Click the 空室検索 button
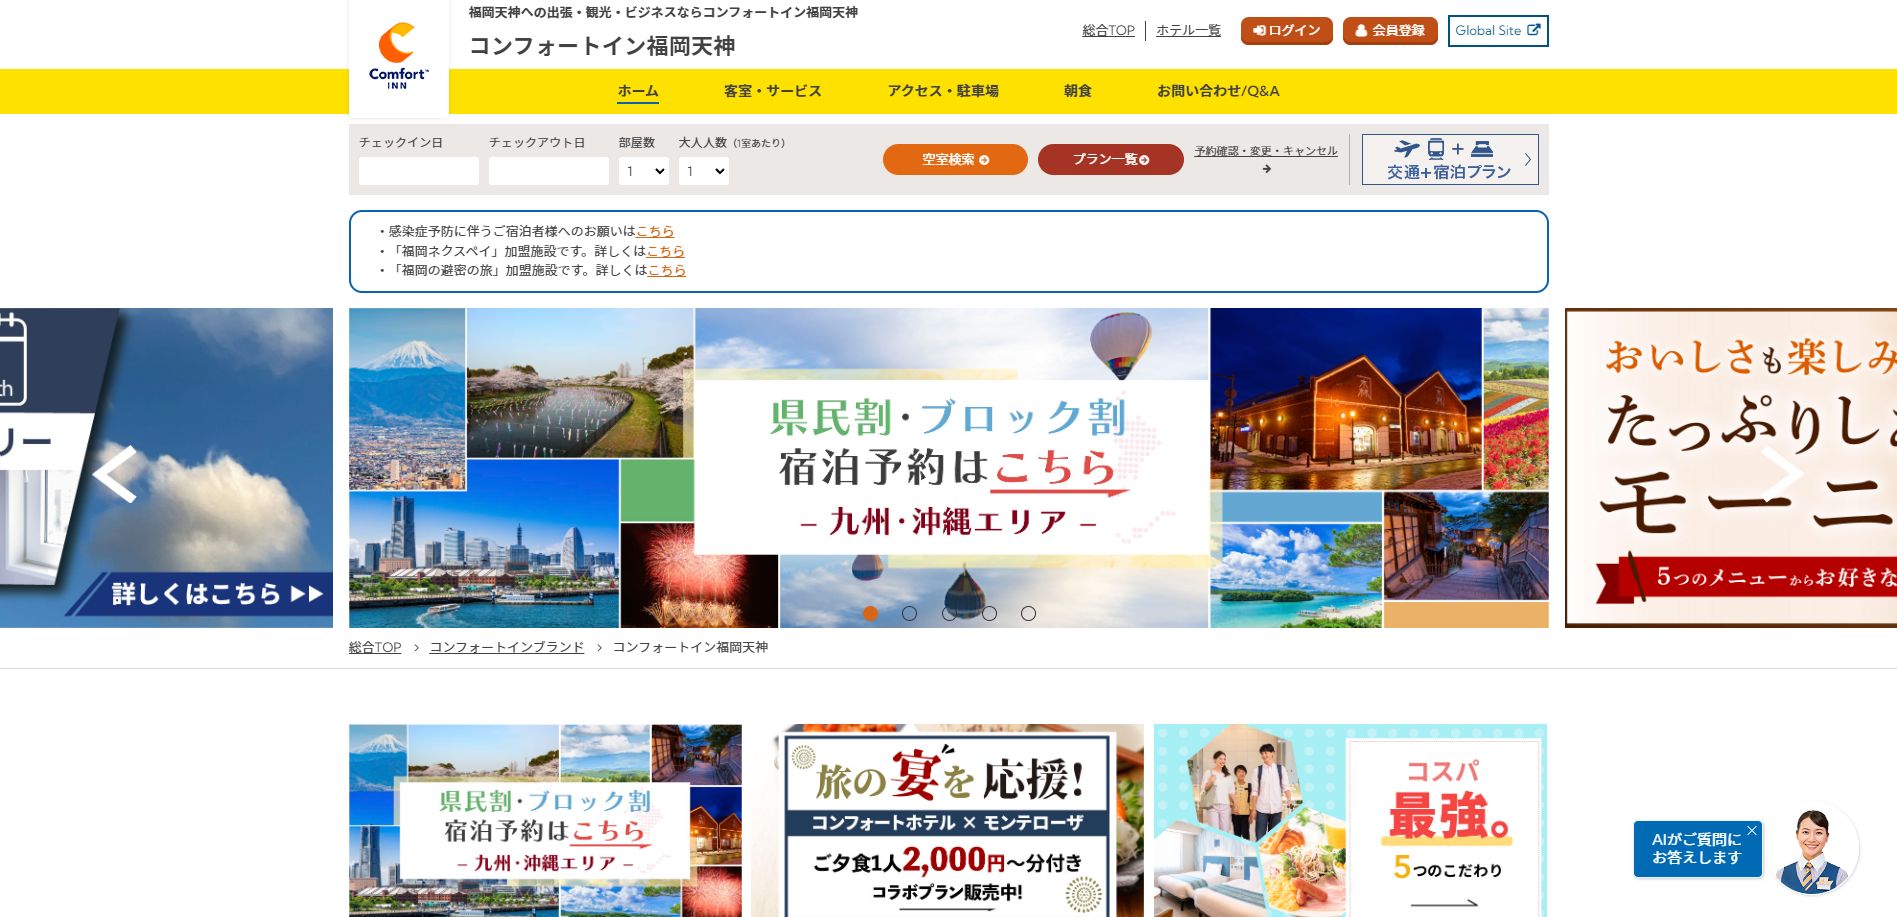Screen dimensions: 1897x917 pyautogui.click(x=955, y=159)
